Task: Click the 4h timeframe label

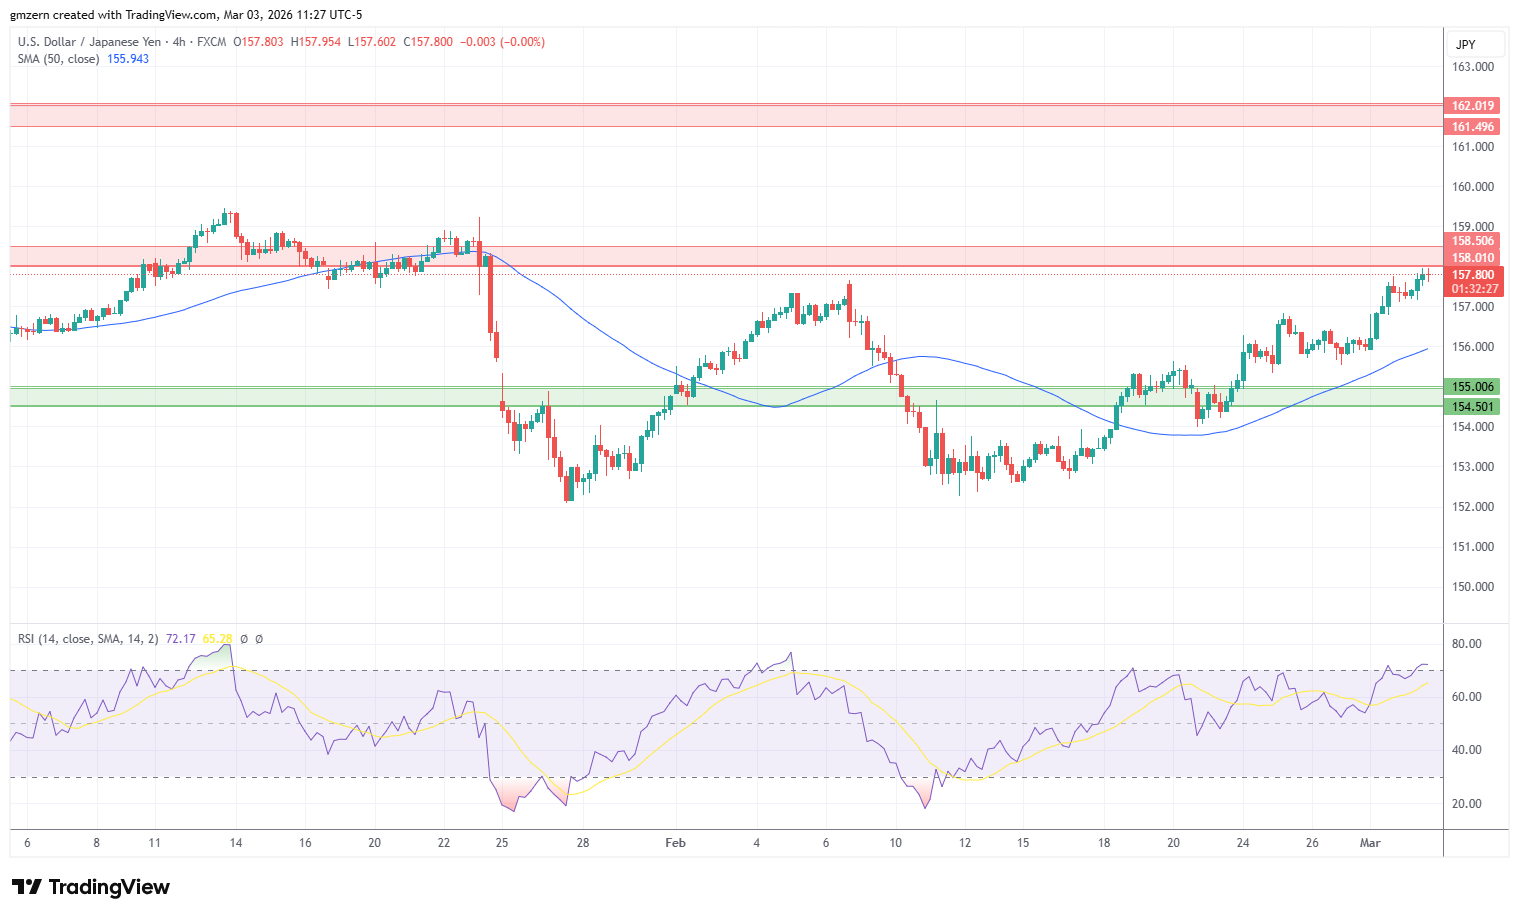Action: pyautogui.click(x=179, y=42)
